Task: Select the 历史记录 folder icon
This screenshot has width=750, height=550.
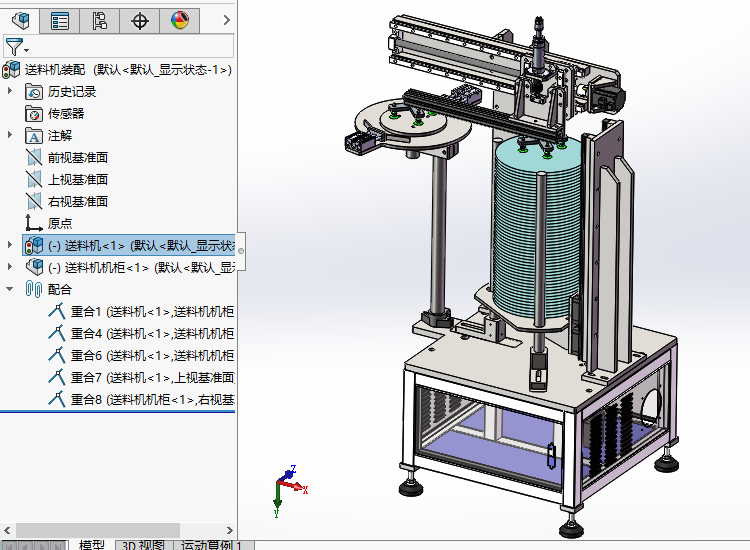Action: point(34,91)
